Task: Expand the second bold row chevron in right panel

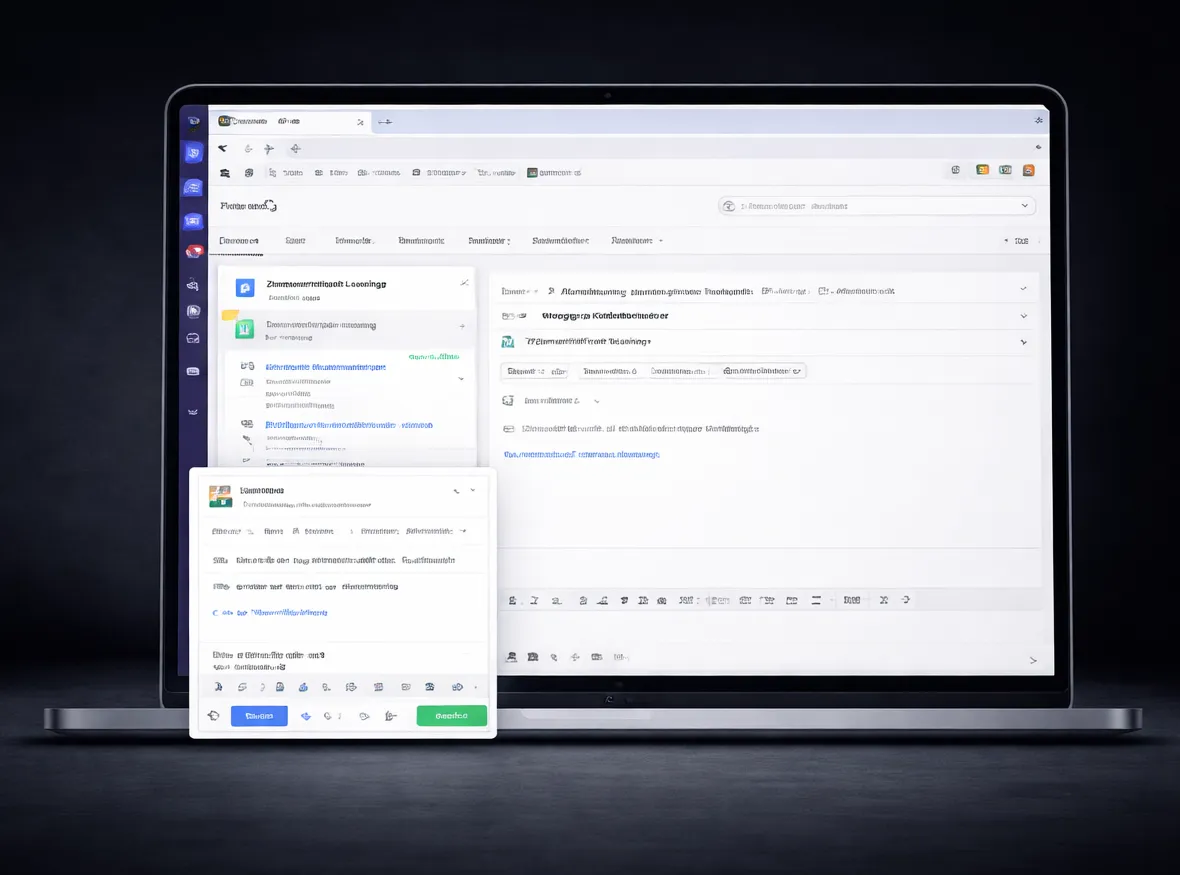Action: pos(1023,316)
